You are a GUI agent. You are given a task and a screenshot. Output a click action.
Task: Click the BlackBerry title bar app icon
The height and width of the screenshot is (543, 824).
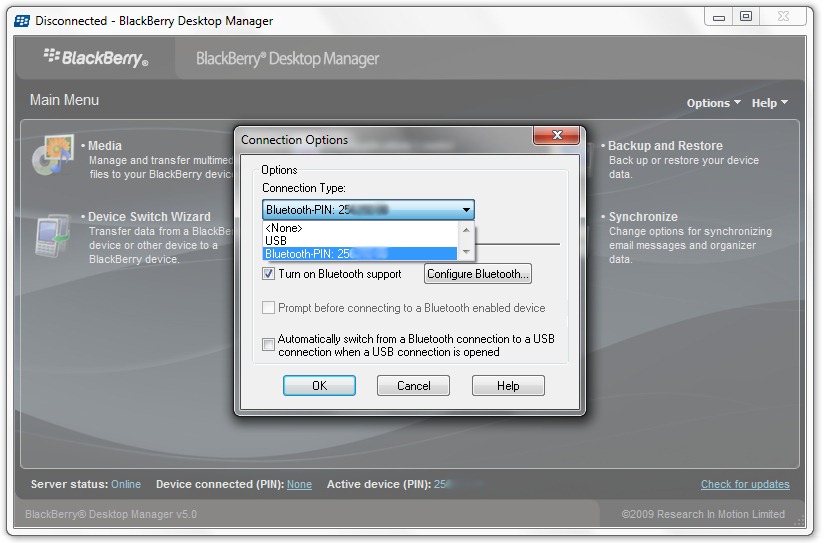[x=21, y=20]
